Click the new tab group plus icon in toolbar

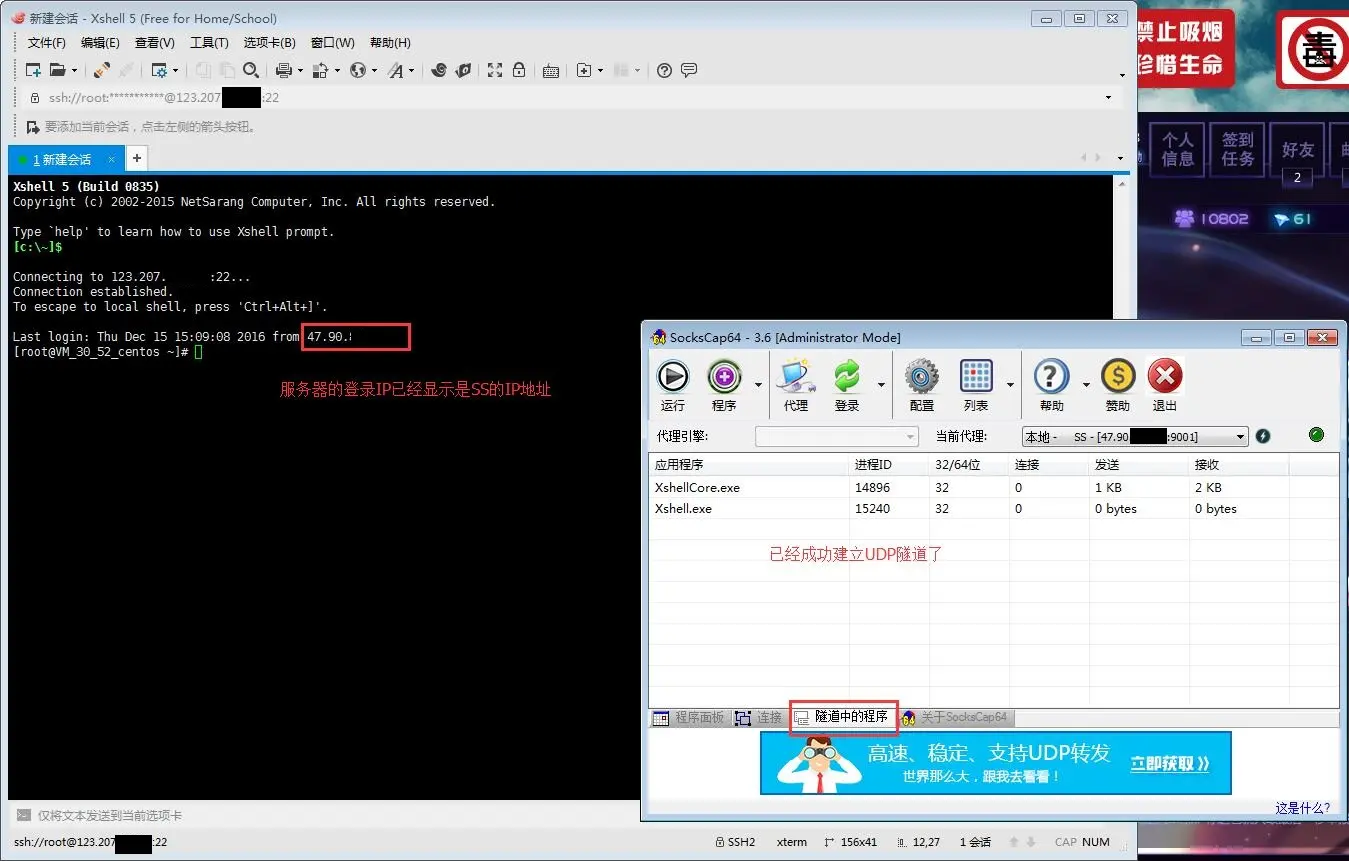584,70
